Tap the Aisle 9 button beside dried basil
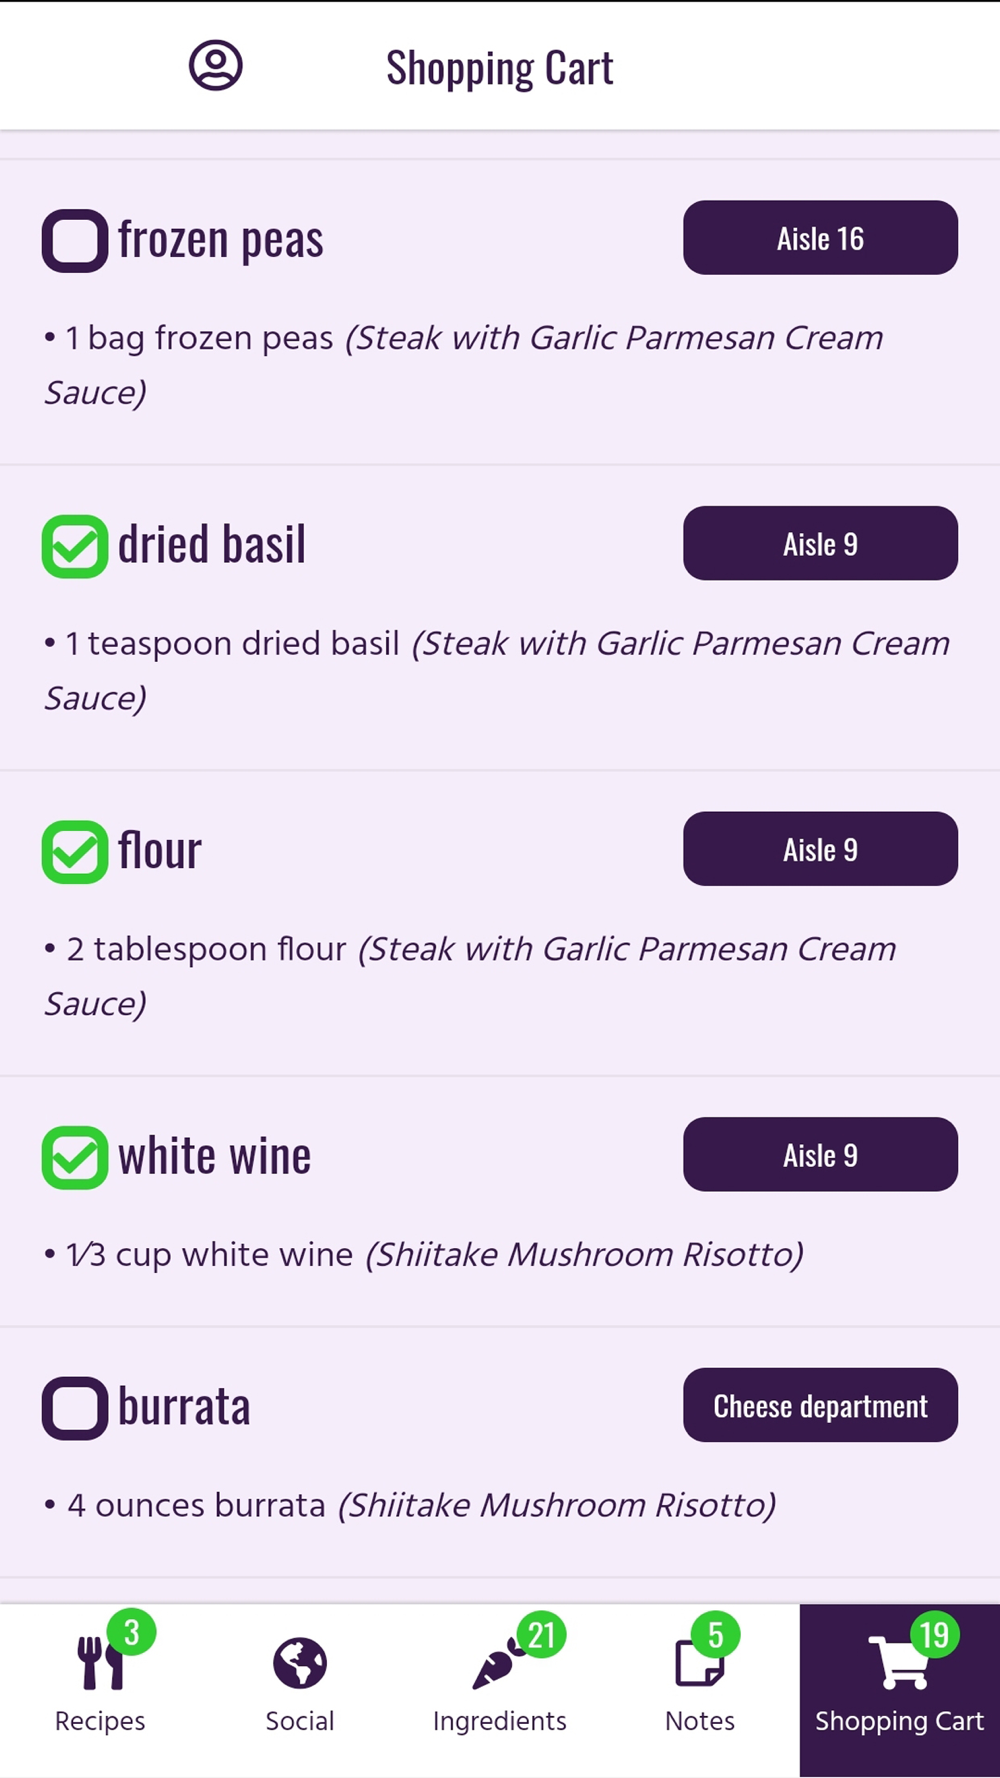The height and width of the screenshot is (1778, 1000). pos(820,543)
